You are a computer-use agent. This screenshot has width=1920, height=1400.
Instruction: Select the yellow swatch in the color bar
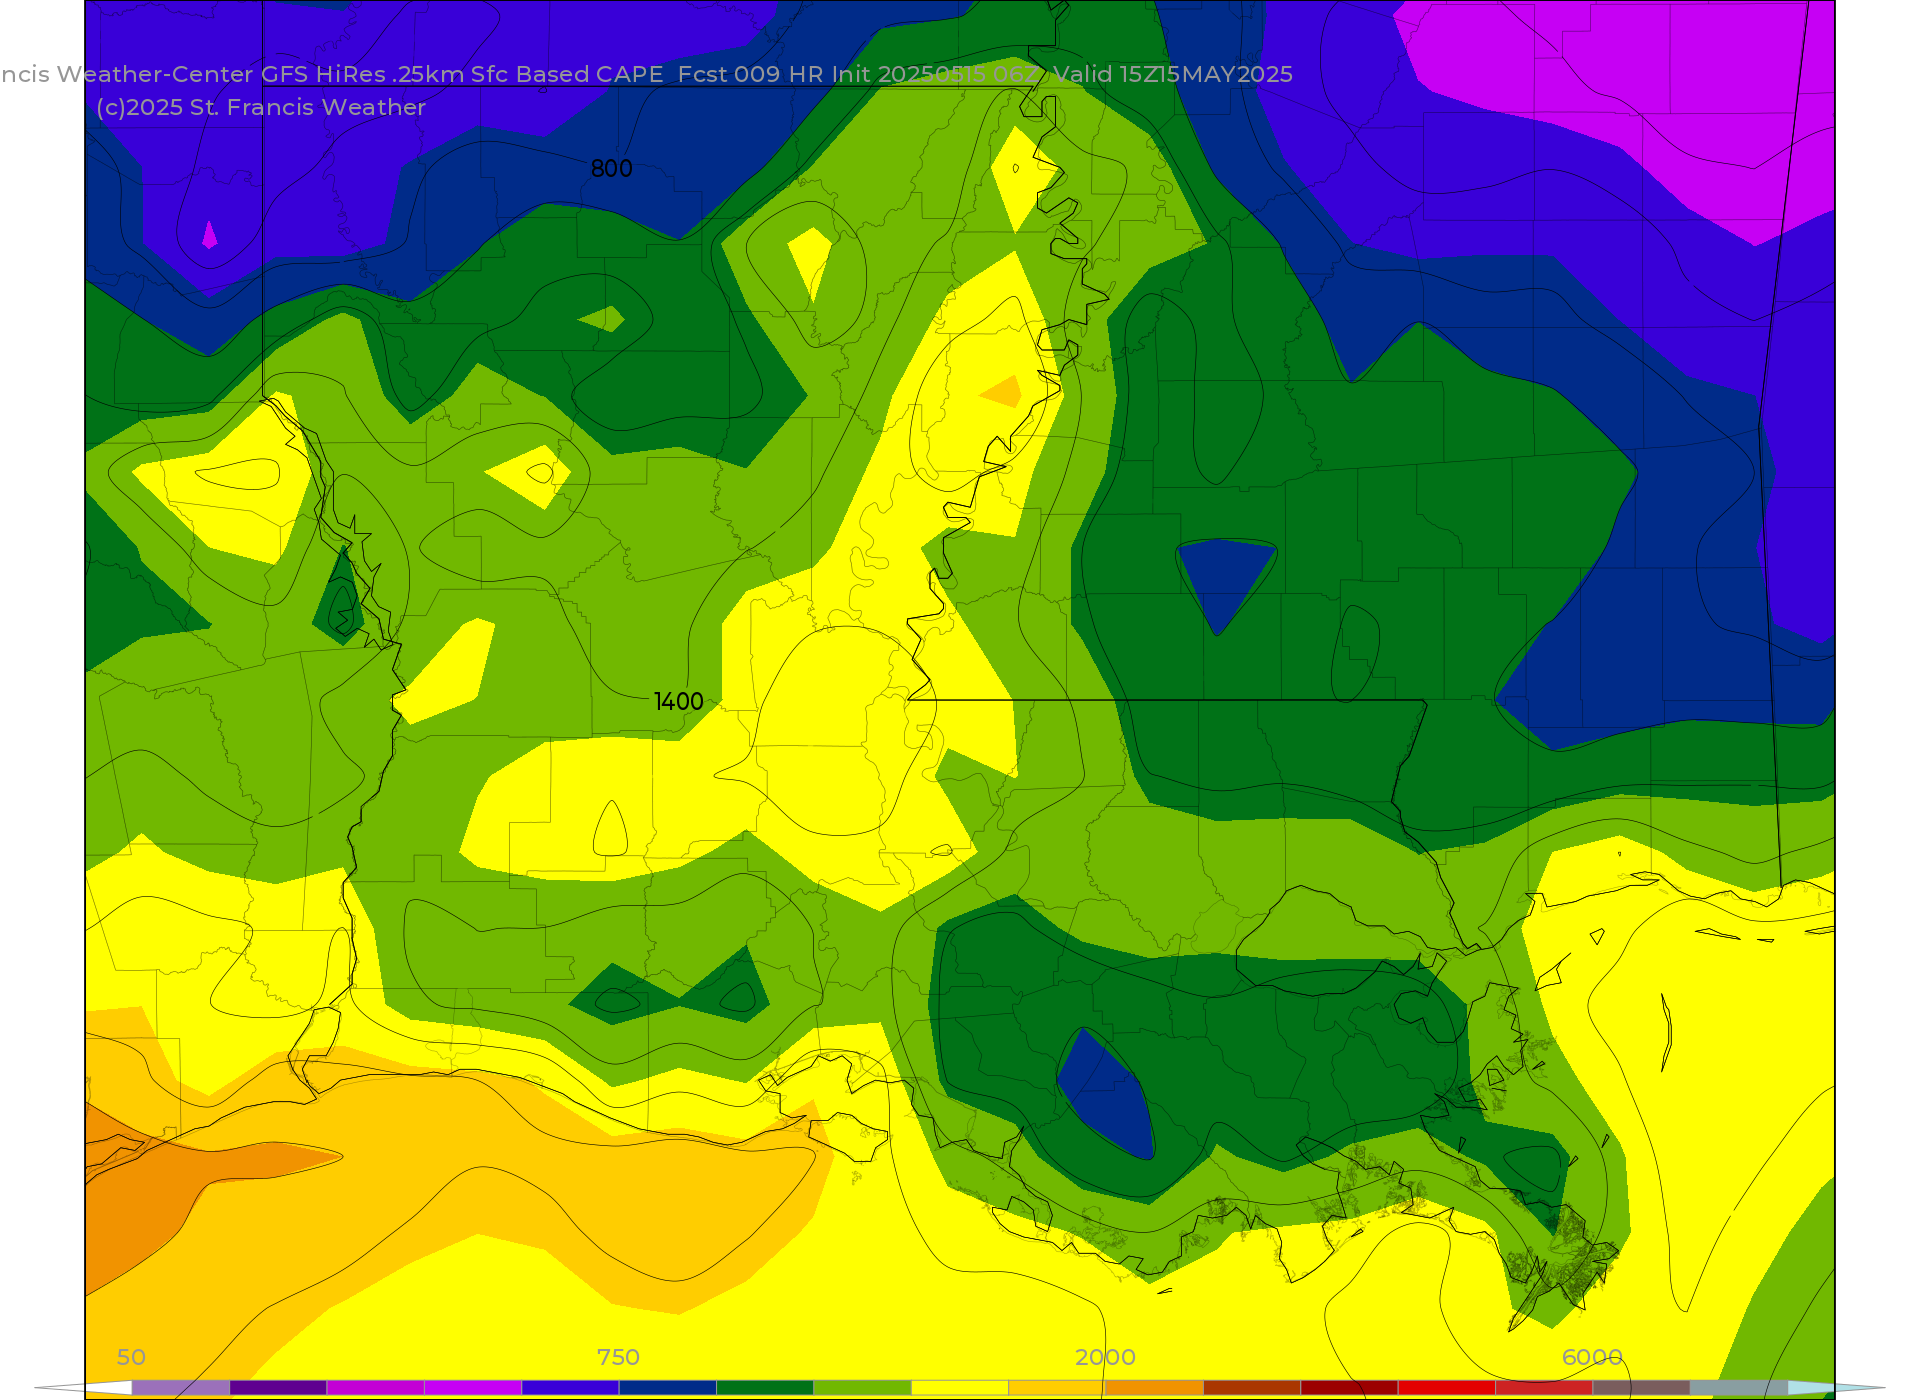click(960, 1388)
